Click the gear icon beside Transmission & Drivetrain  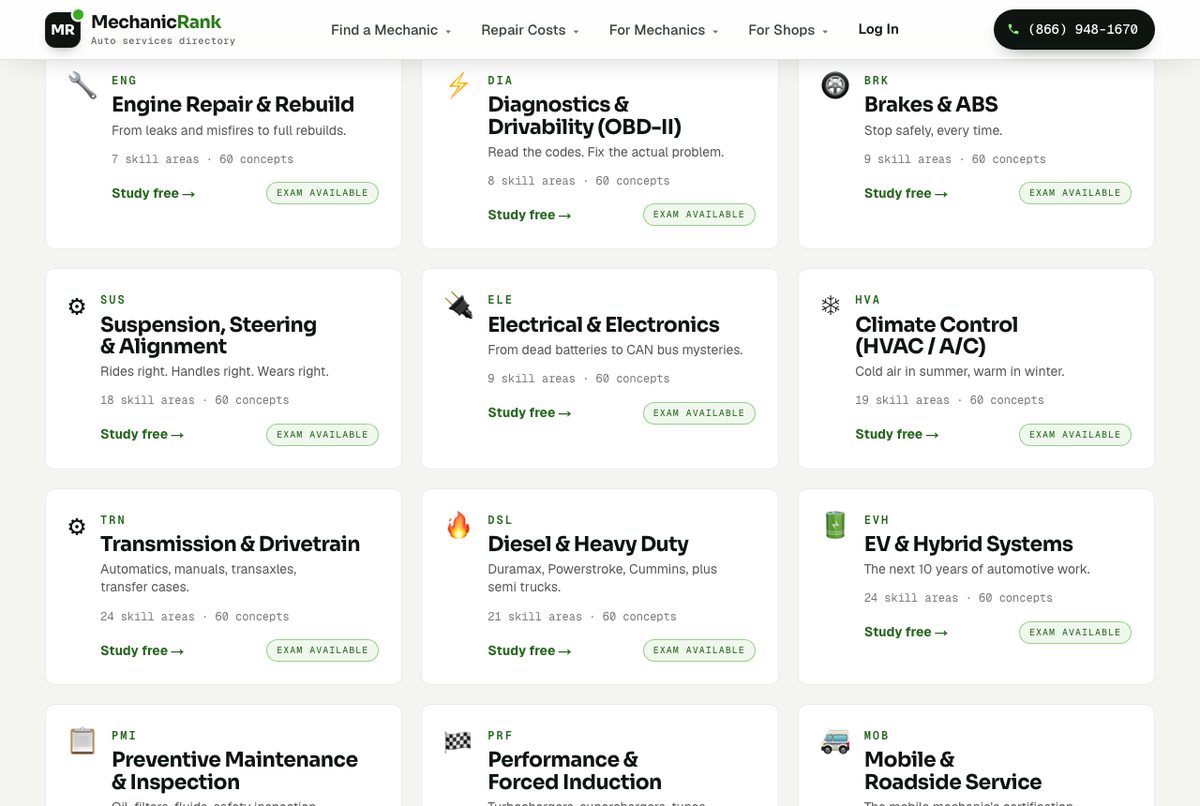coord(77,526)
